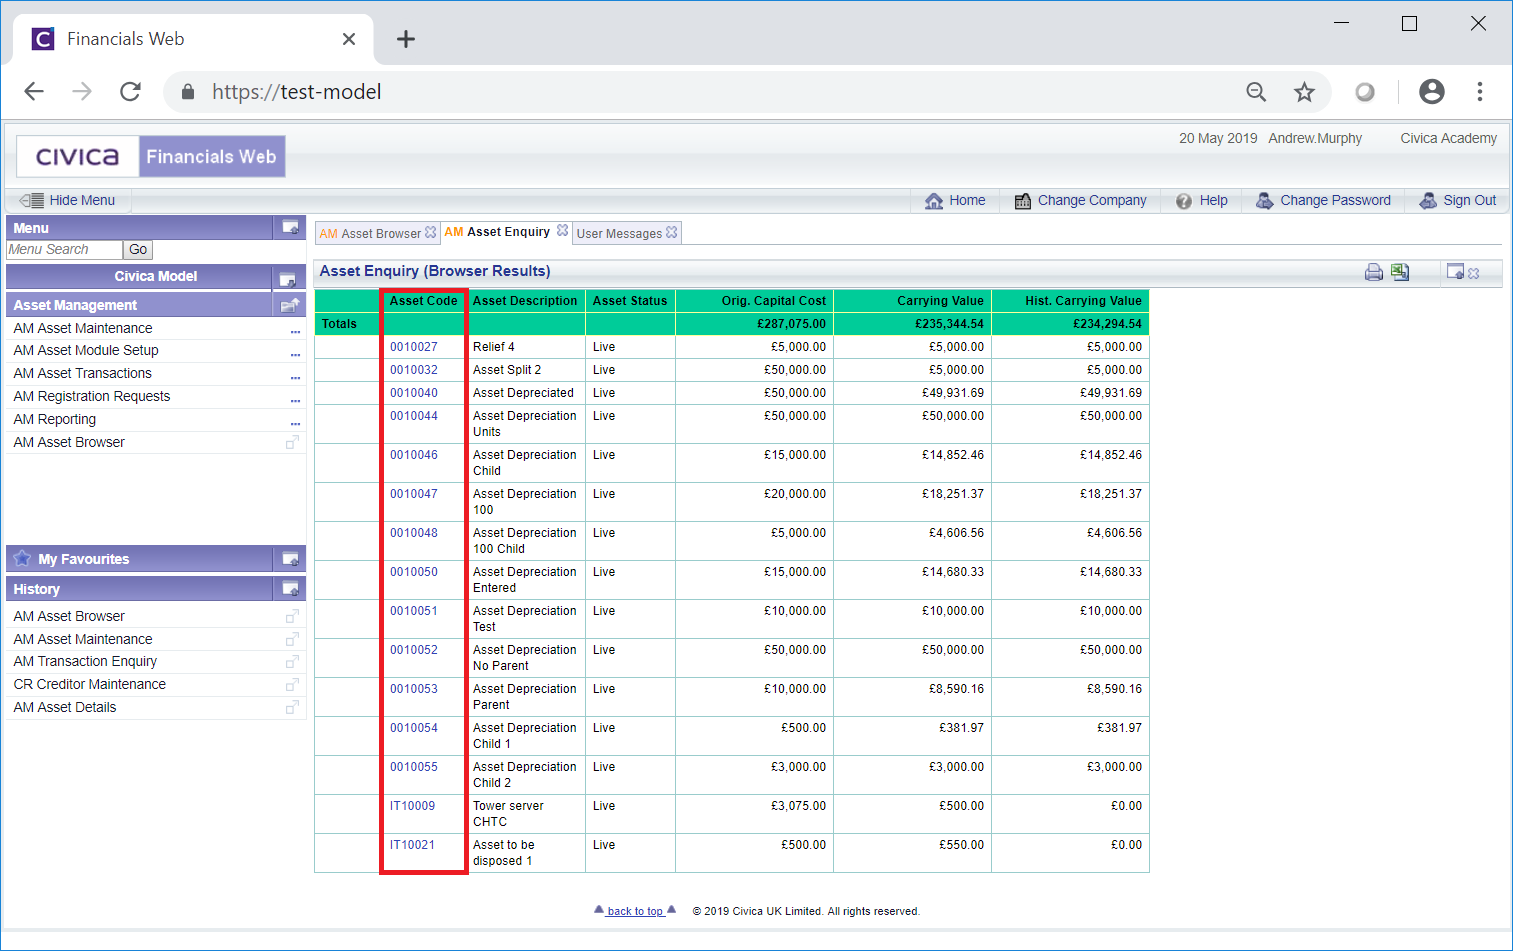Open asset code 0010053 link
Viewport: 1513px width, 951px height.
click(x=414, y=689)
